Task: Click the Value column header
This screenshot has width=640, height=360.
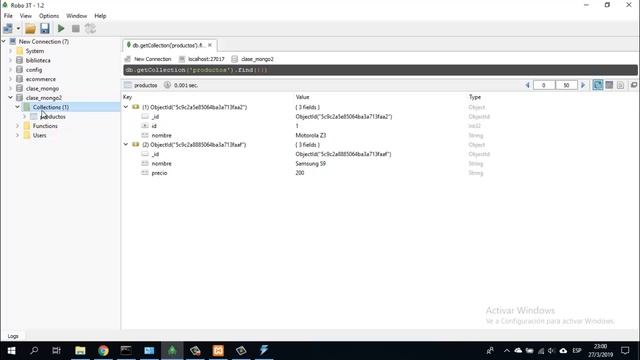Action: [302, 97]
